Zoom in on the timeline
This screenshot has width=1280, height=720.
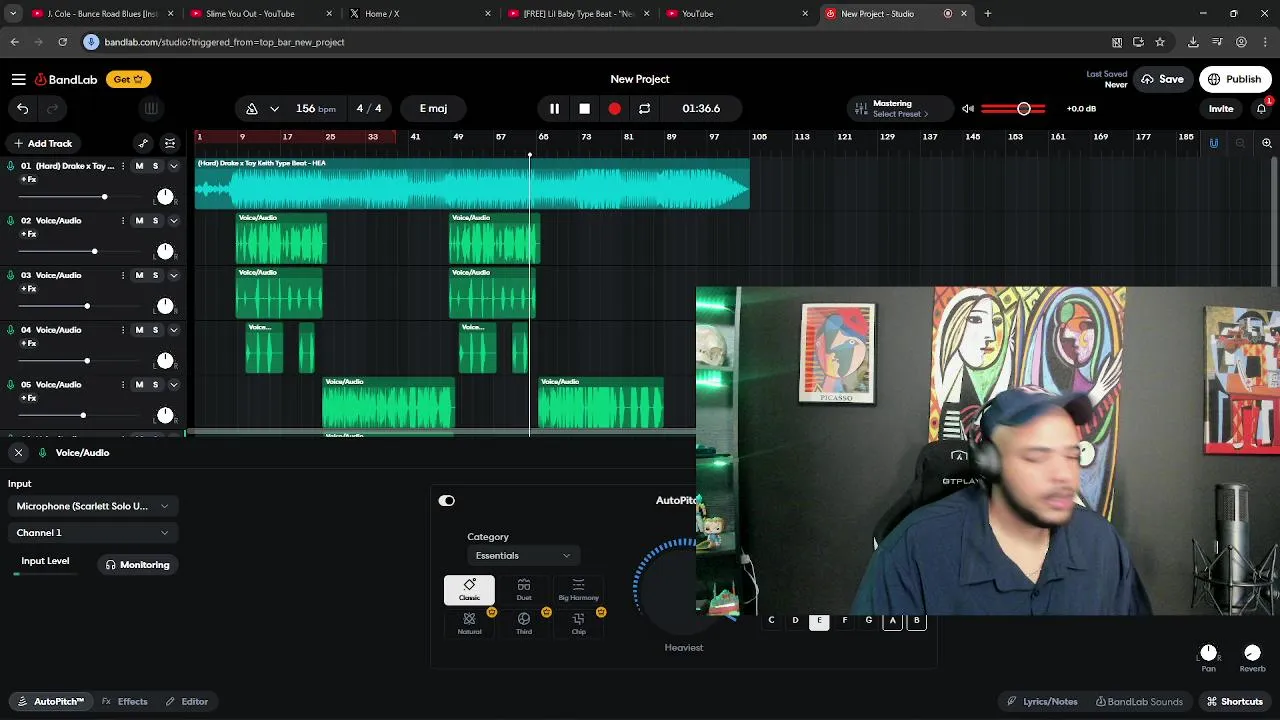[1267, 143]
